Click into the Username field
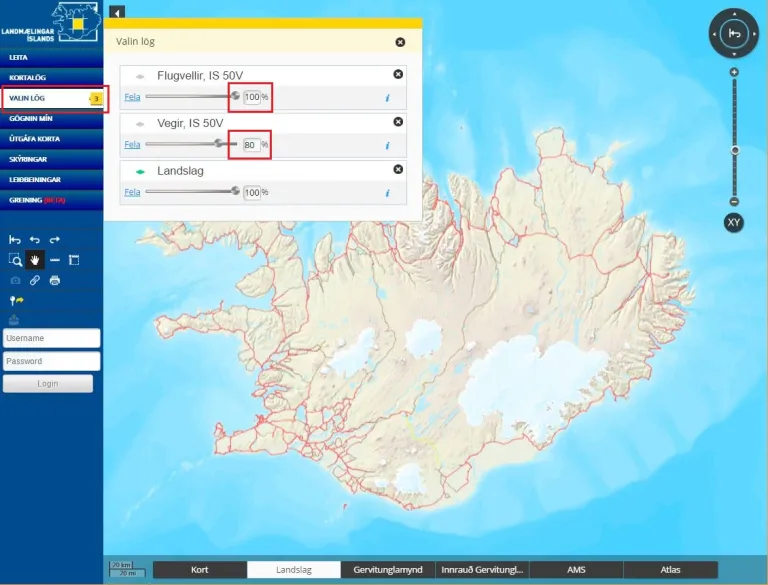Viewport: 768px width, 585px height. click(51, 338)
